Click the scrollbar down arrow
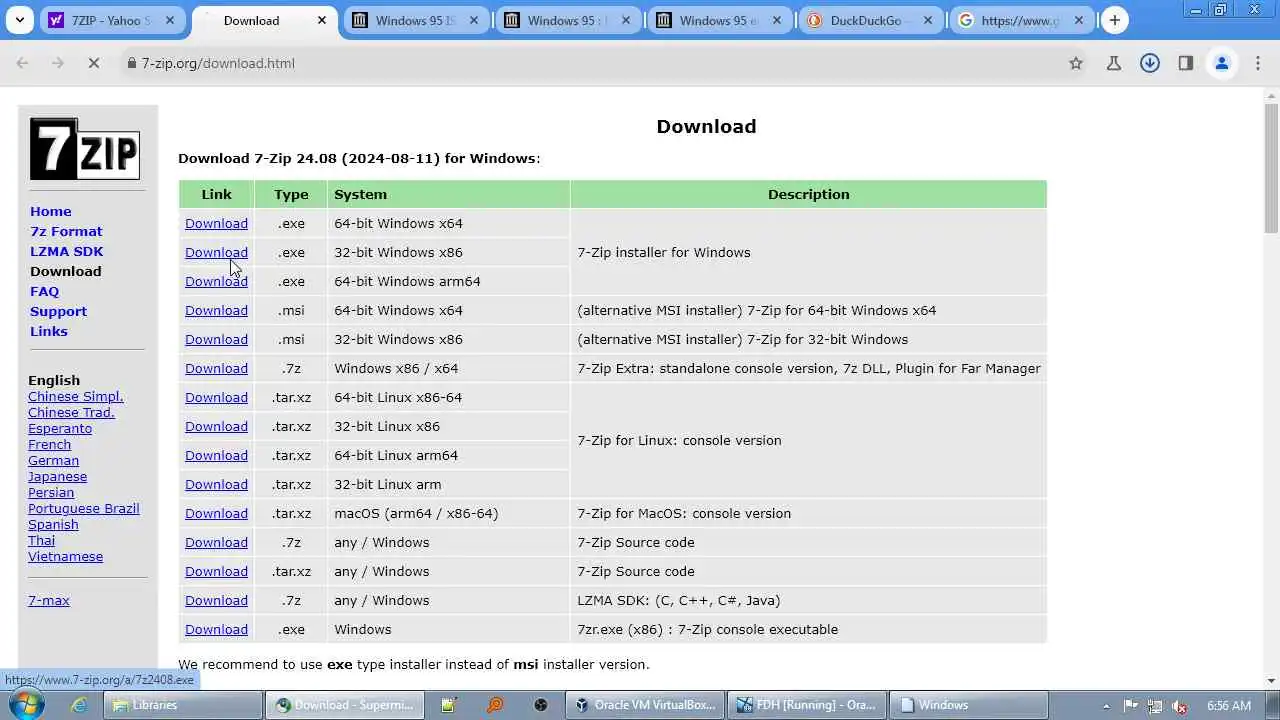This screenshot has width=1280, height=720. (x=1271, y=681)
